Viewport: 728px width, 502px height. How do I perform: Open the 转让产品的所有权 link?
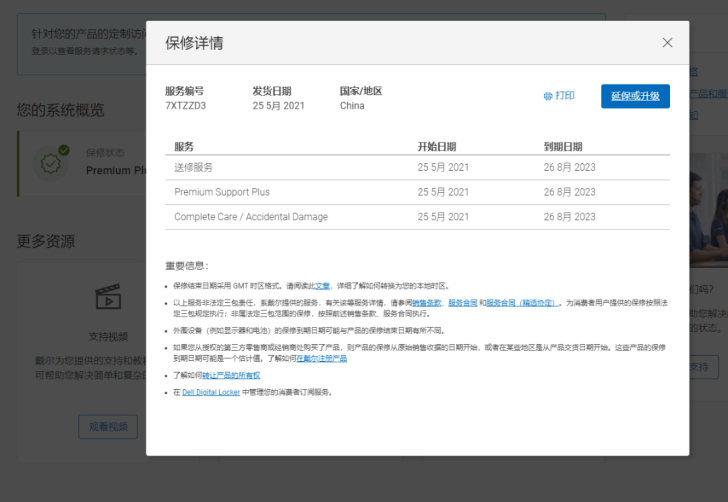coord(231,375)
